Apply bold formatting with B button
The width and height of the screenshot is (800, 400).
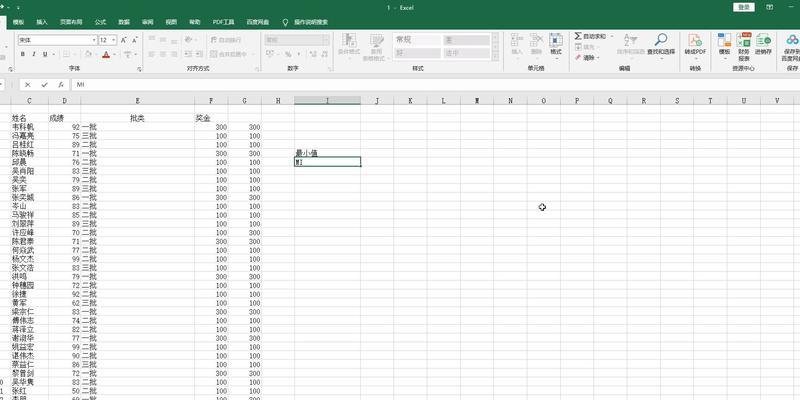point(22,54)
